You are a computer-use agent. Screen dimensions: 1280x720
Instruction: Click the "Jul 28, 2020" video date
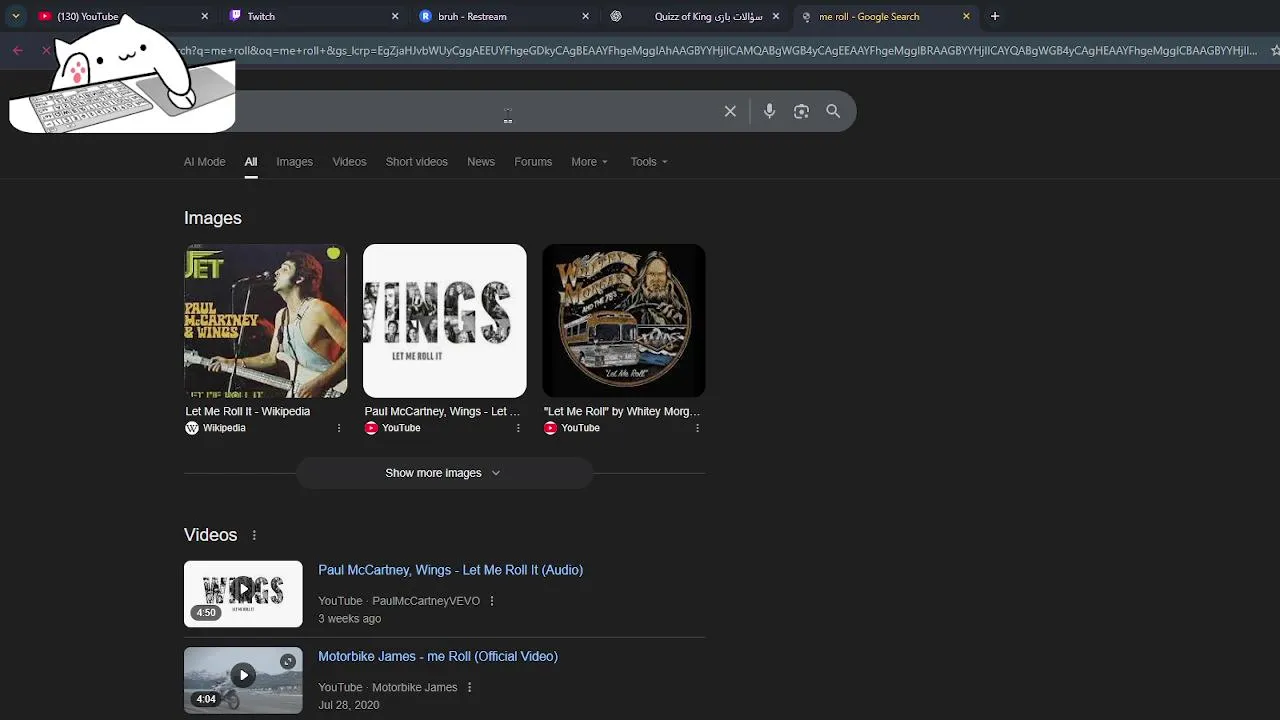[348, 705]
